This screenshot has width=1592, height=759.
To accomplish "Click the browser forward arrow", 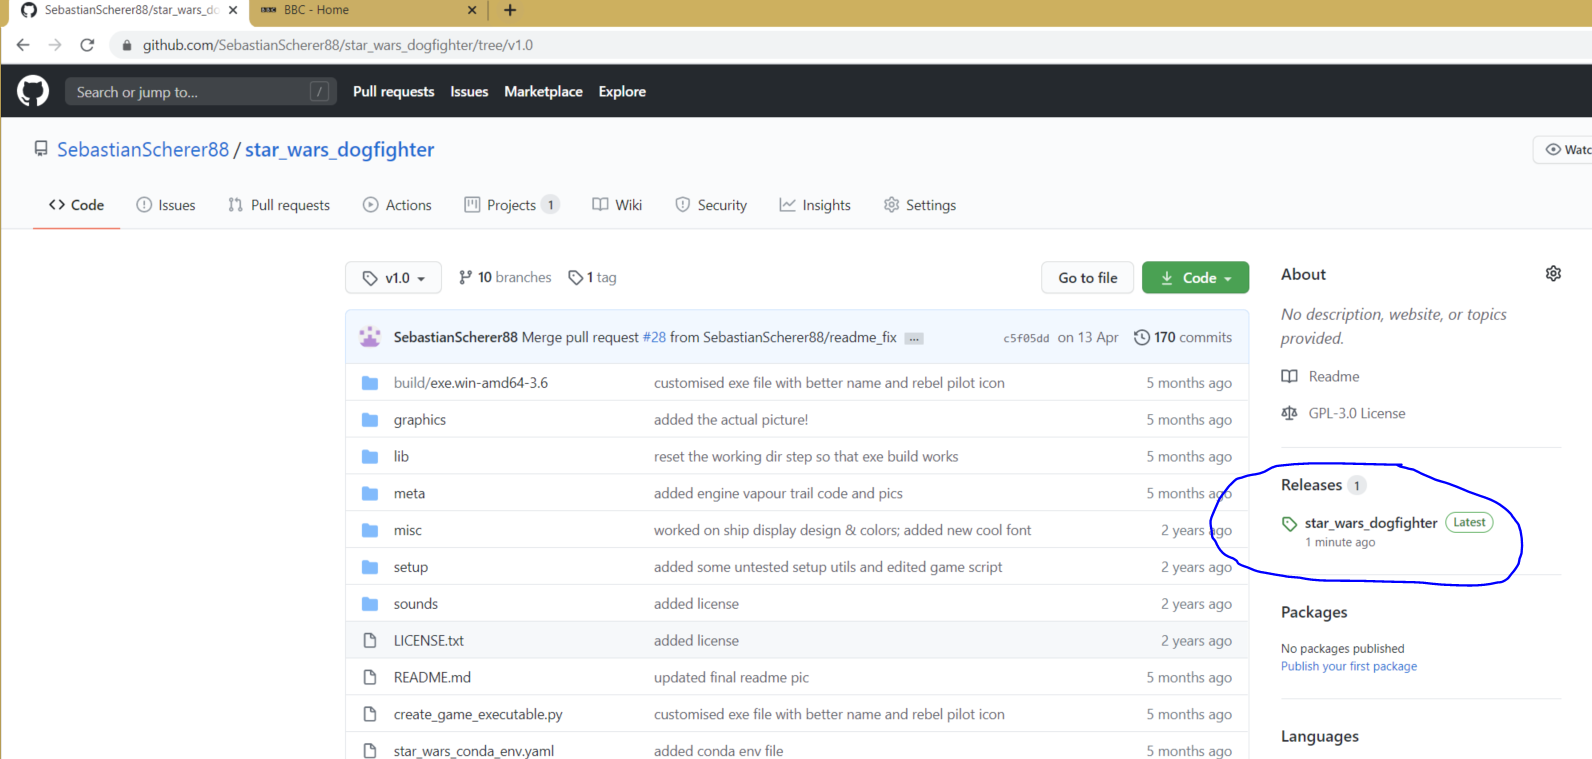I will click(55, 45).
